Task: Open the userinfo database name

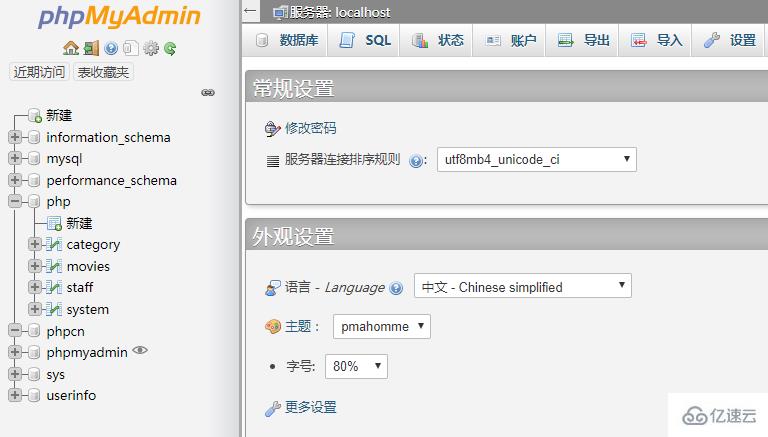Action: click(x=71, y=395)
